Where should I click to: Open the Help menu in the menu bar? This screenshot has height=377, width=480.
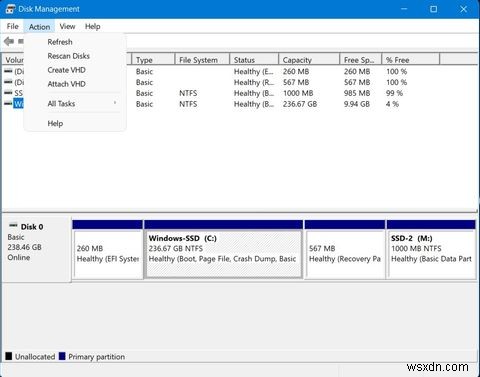92,26
